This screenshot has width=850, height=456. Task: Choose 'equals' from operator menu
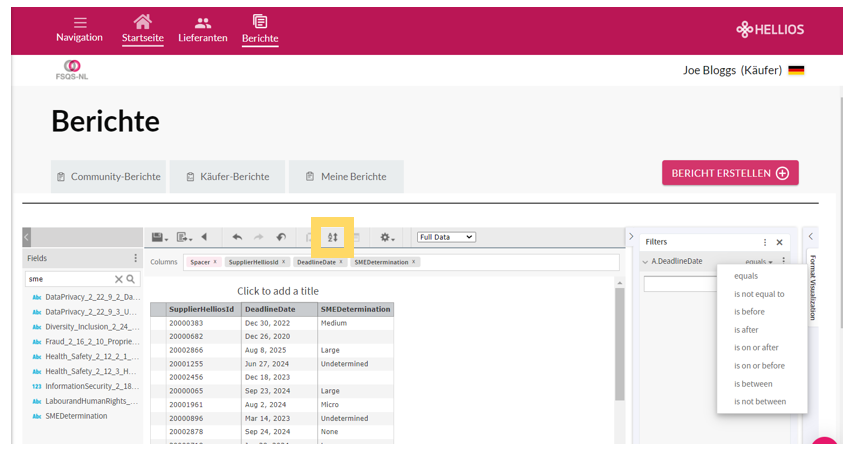point(746,276)
